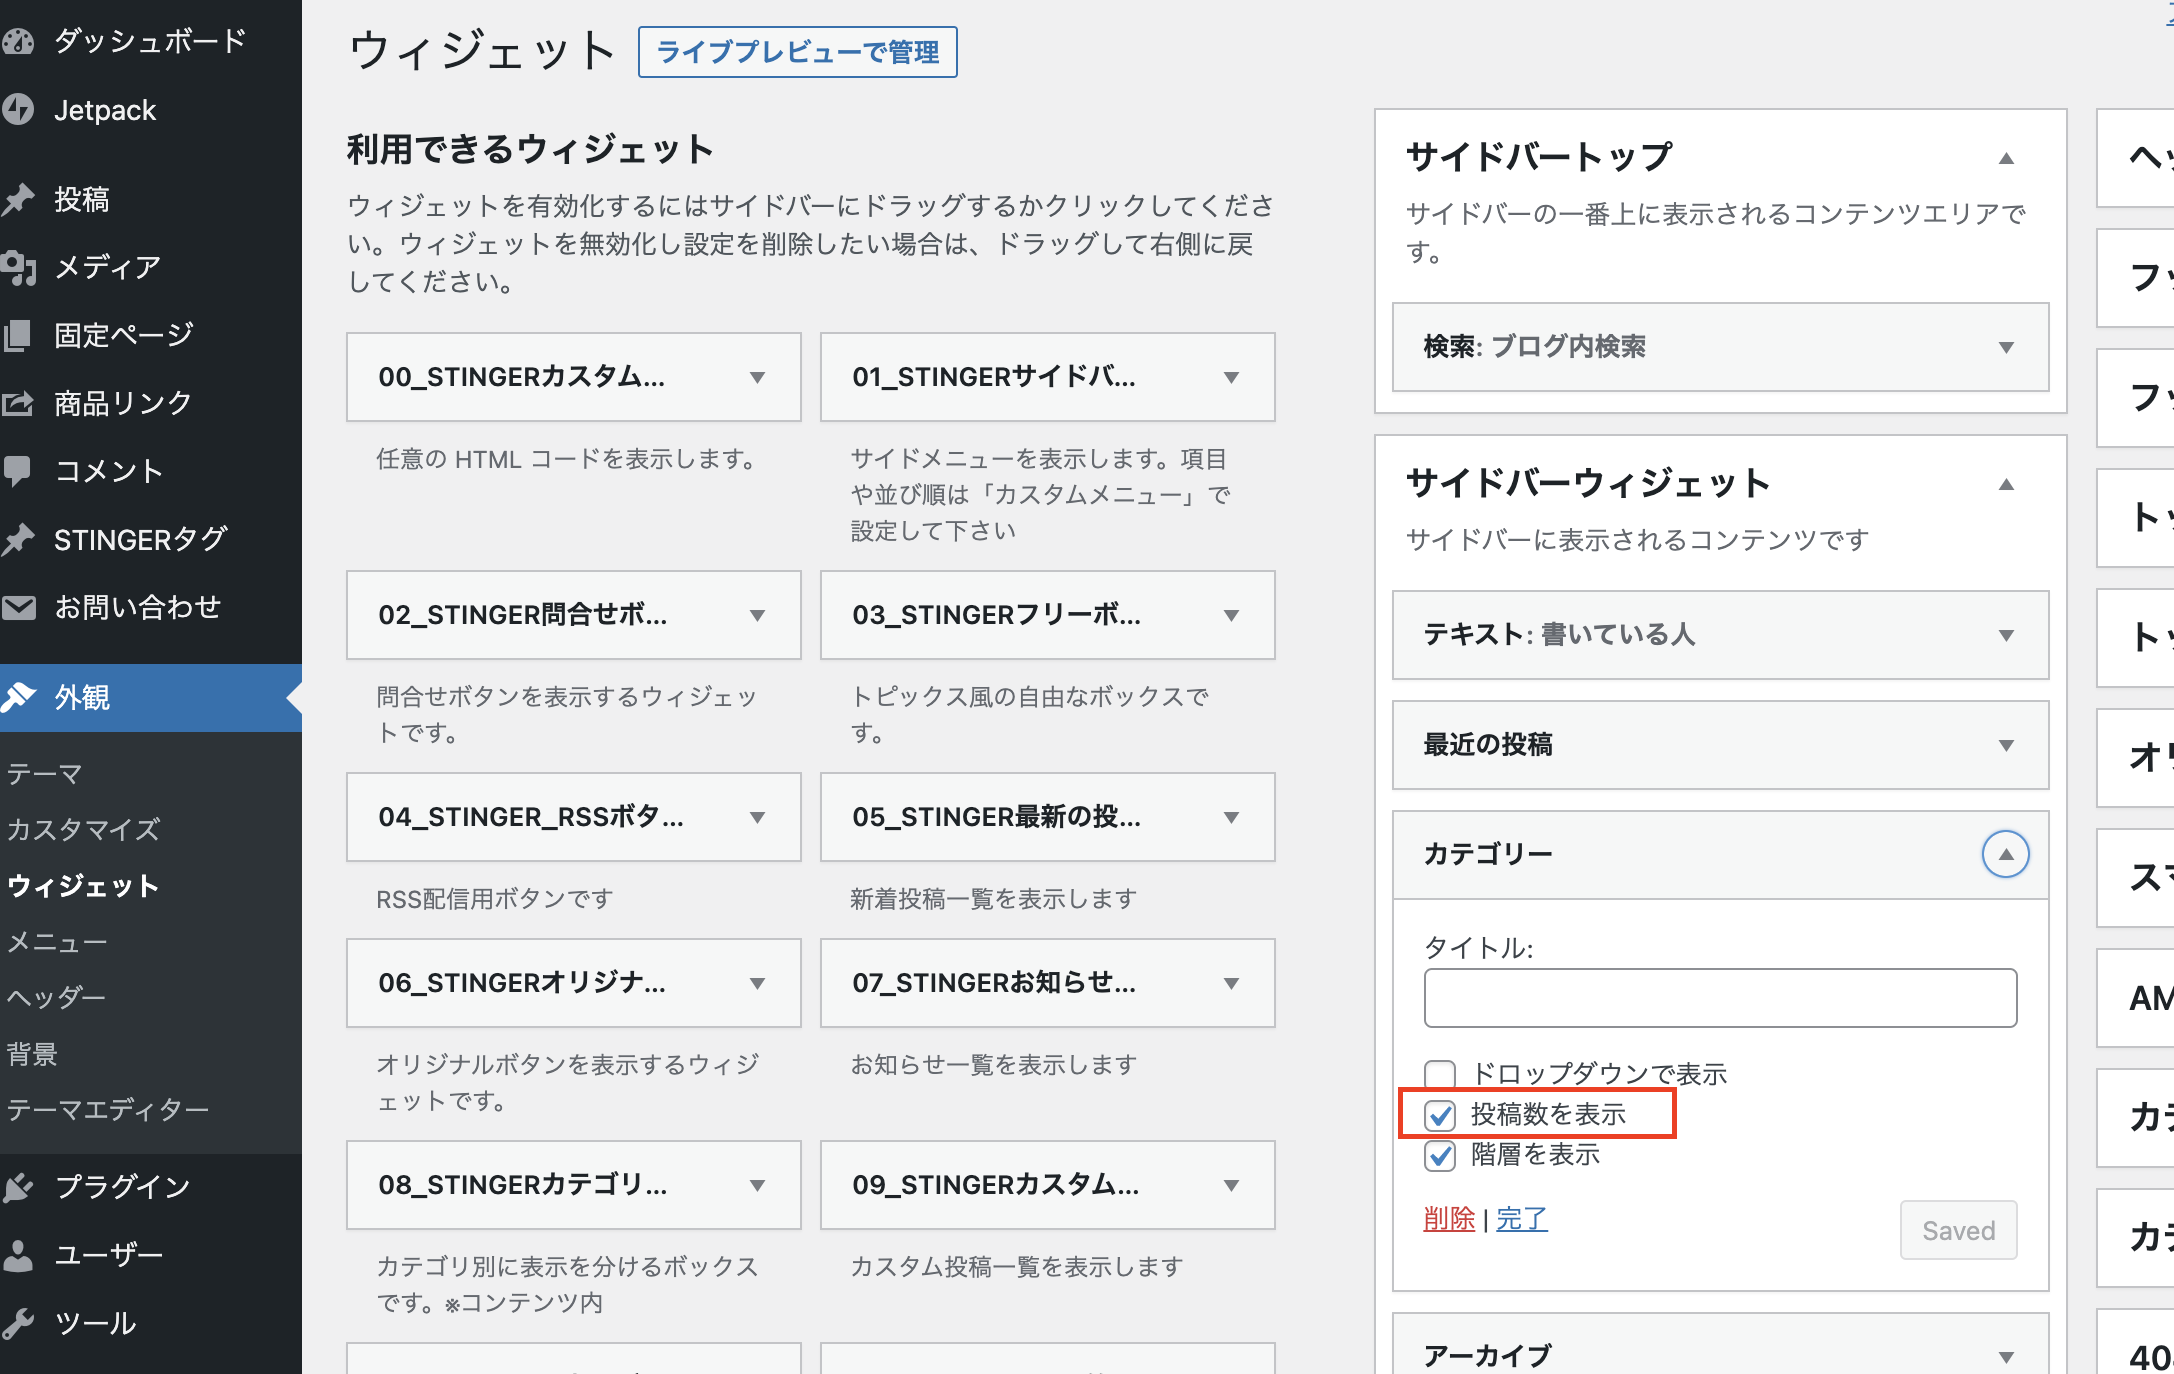Click the Media icon in the sidebar

click(x=18, y=267)
